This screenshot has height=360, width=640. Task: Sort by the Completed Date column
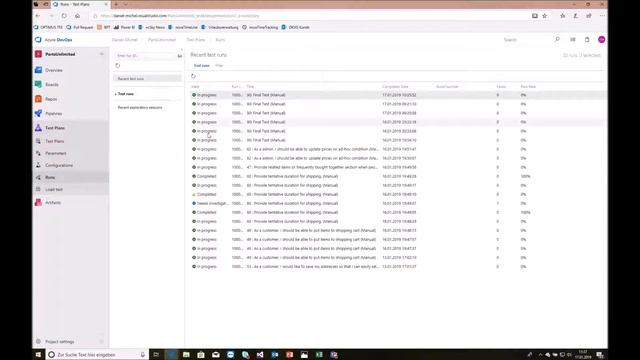click(x=395, y=87)
